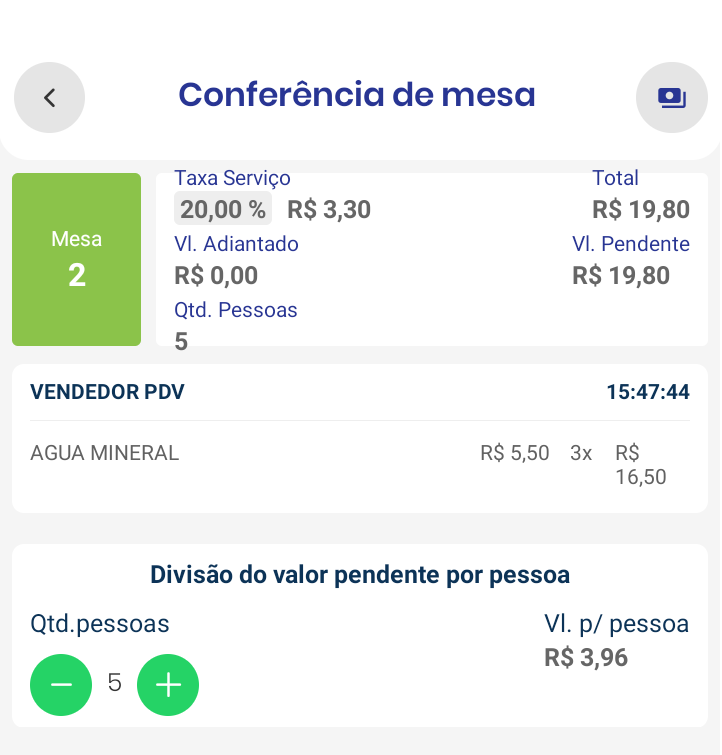This screenshot has height=755, width=722.
Task: Click the item subtotal R$ 16,50
Action: [641, 465]
